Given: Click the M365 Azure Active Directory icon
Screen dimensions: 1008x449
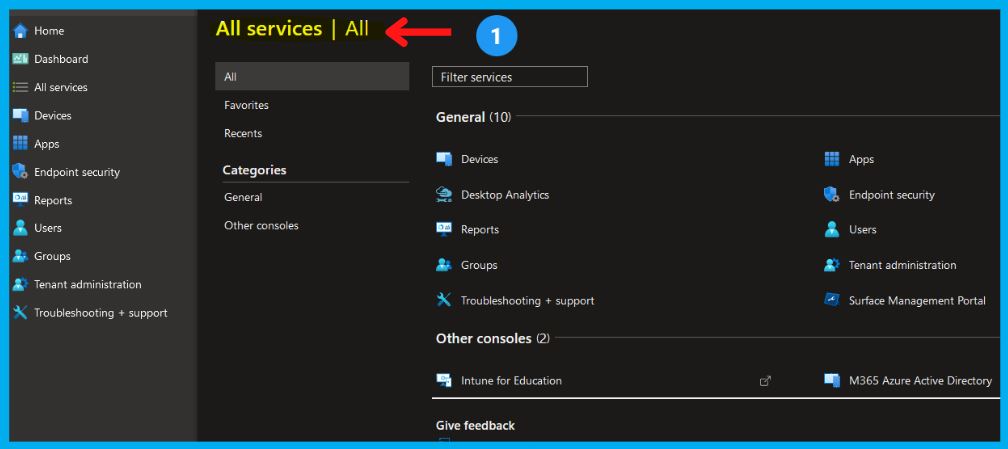Looking at the screenshot, I should (832, 381).
